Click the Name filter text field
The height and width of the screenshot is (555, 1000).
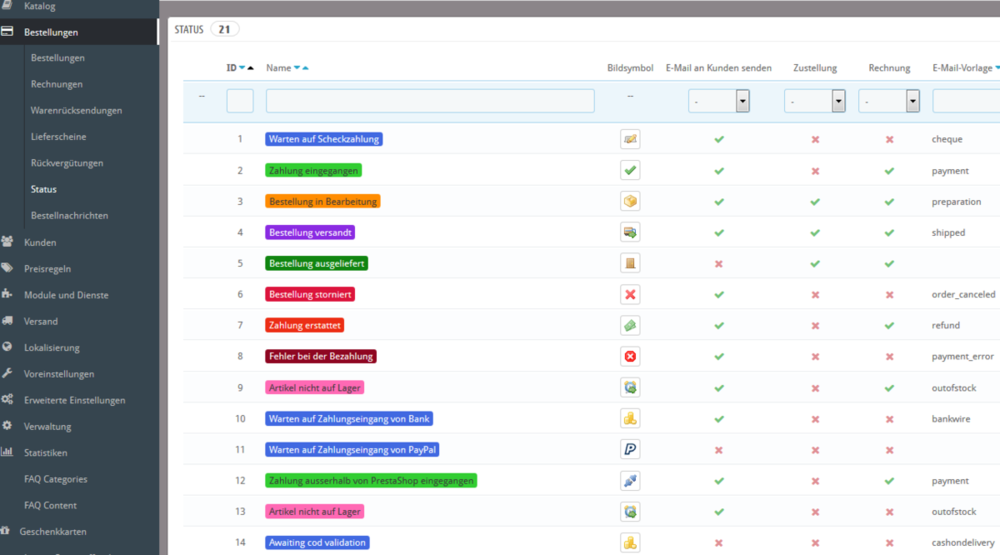point(430,101)
